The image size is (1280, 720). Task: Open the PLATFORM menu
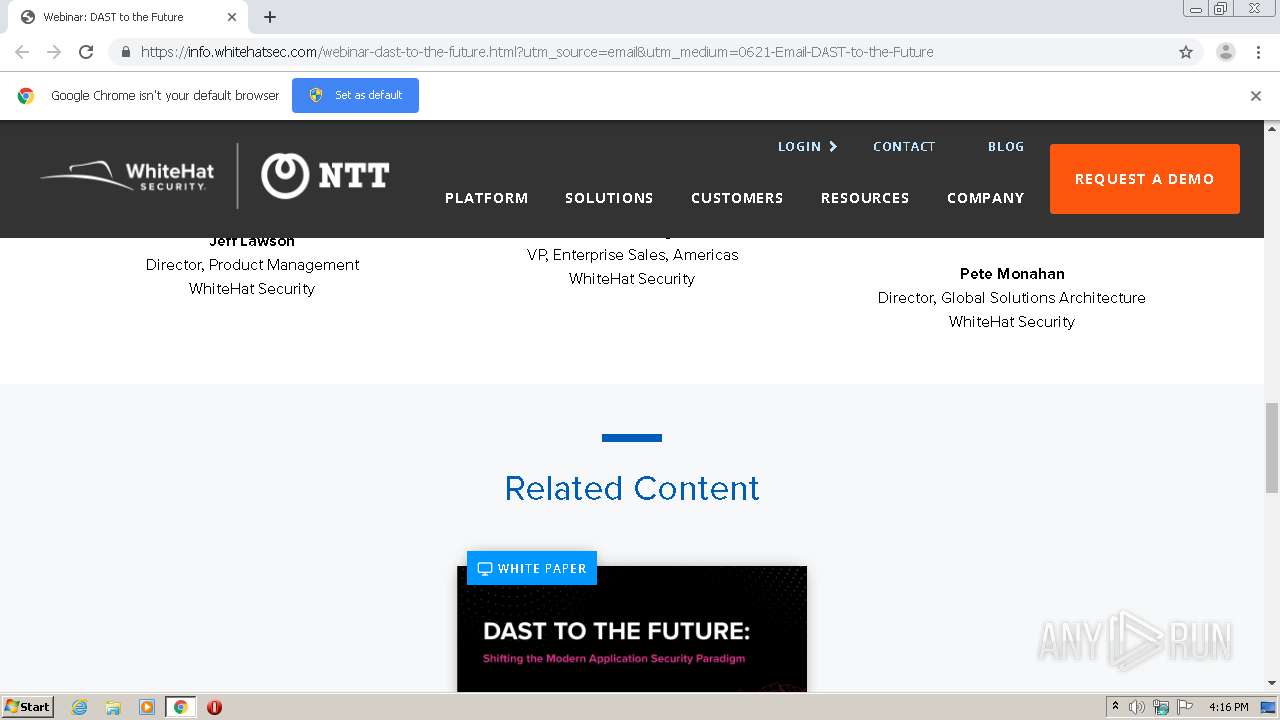point(486,198)
